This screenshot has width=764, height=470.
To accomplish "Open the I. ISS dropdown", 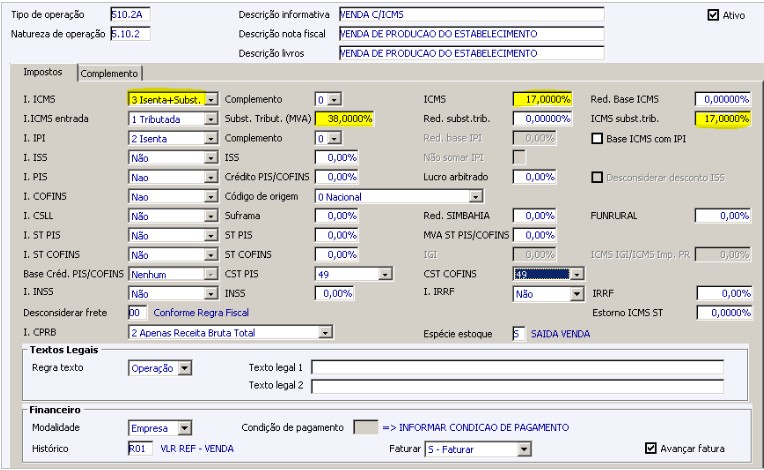I will [x=211, y=158].
